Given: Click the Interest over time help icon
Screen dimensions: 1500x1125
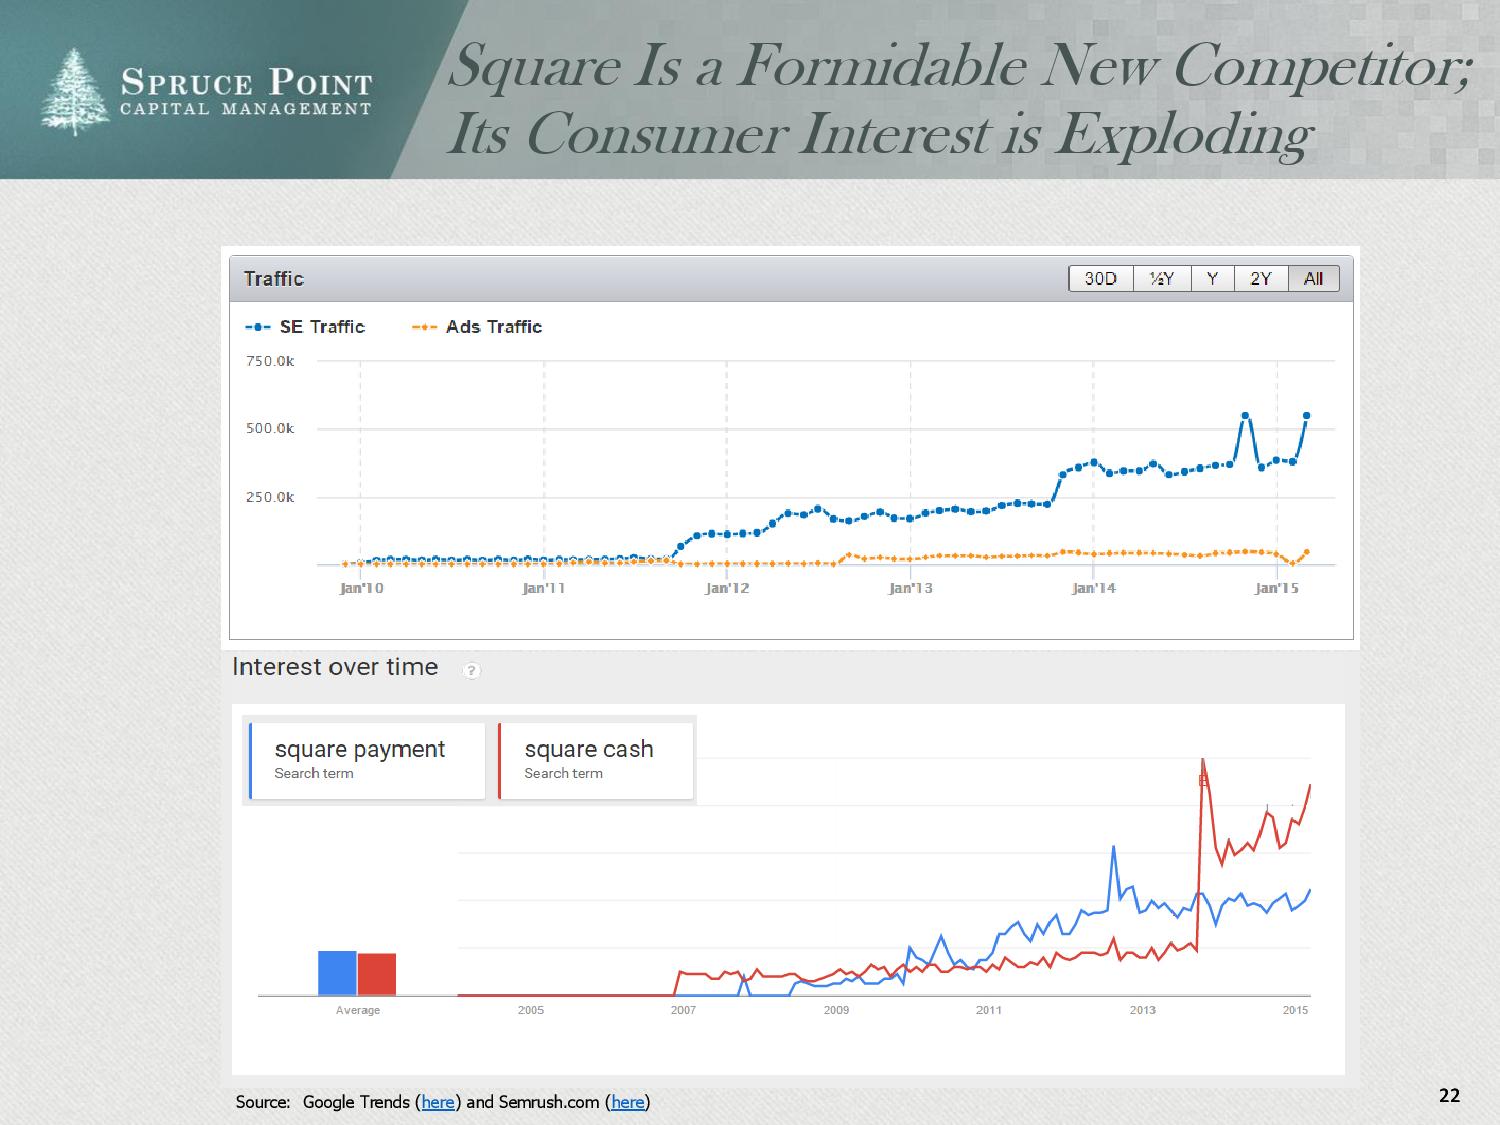Looking at the screenshot, I should click(472, 670).
